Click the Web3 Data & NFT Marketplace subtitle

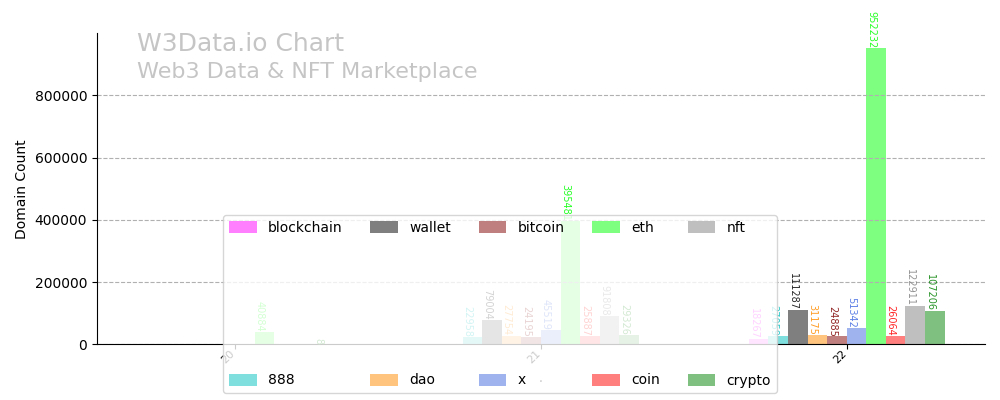click(x=307, y=72)
